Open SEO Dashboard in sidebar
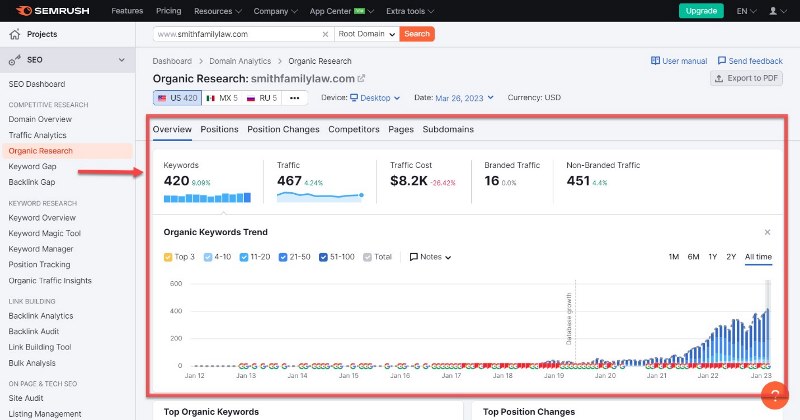This screenshot has height=420, width=800. [37, 84]
